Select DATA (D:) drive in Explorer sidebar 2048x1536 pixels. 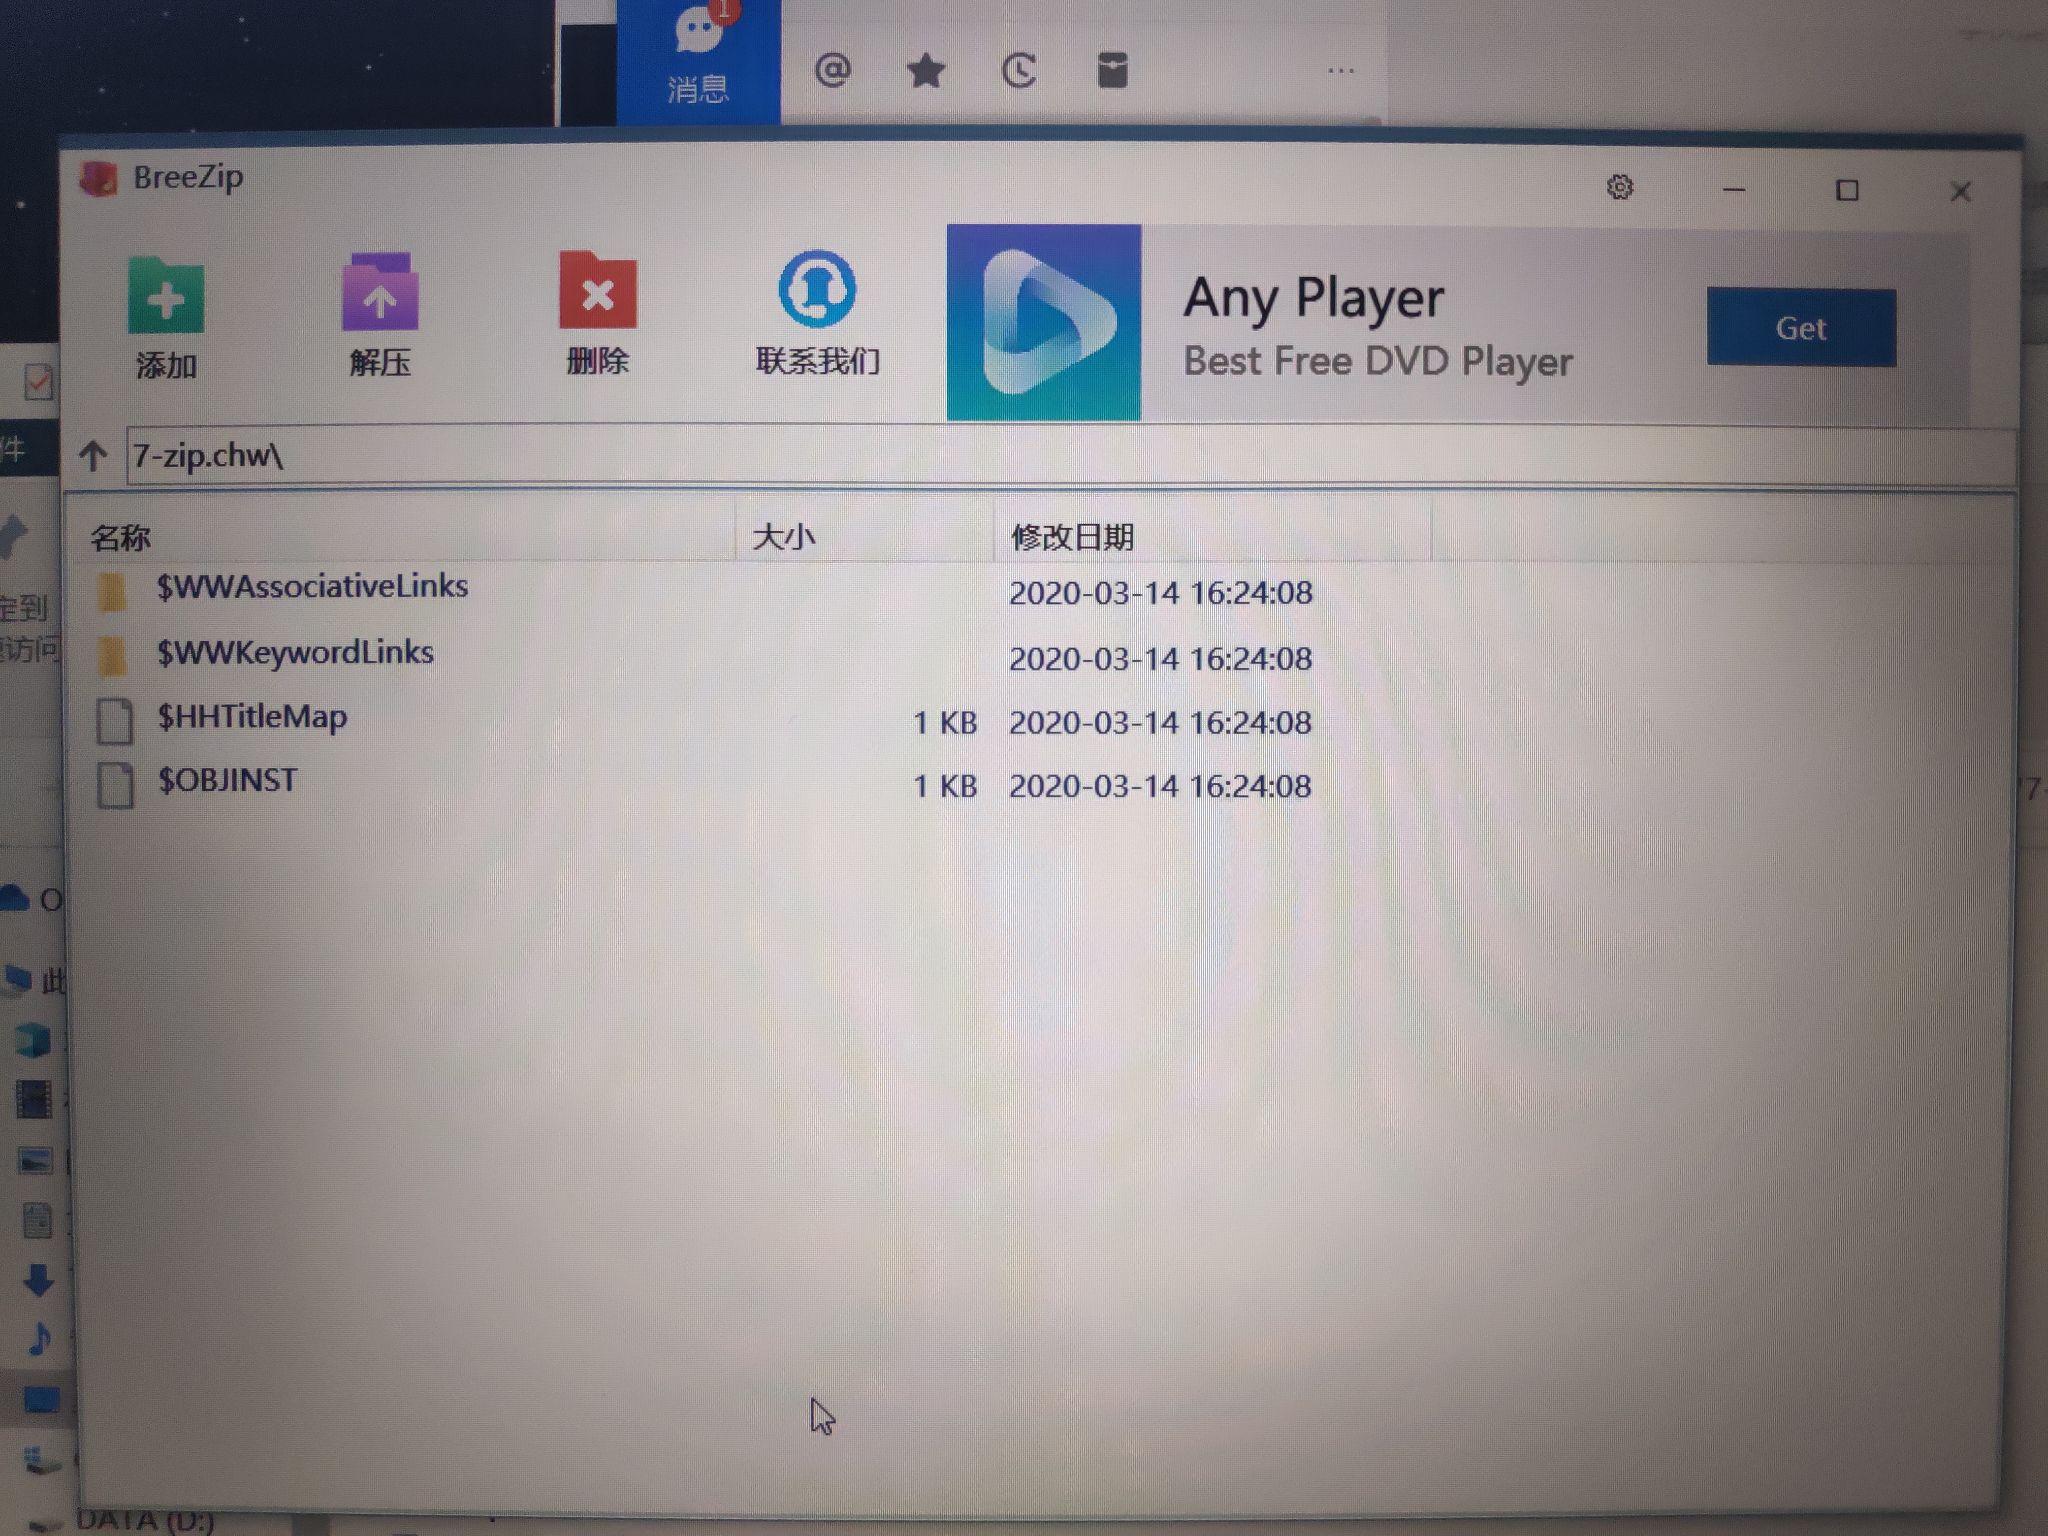coord(145,1521)
